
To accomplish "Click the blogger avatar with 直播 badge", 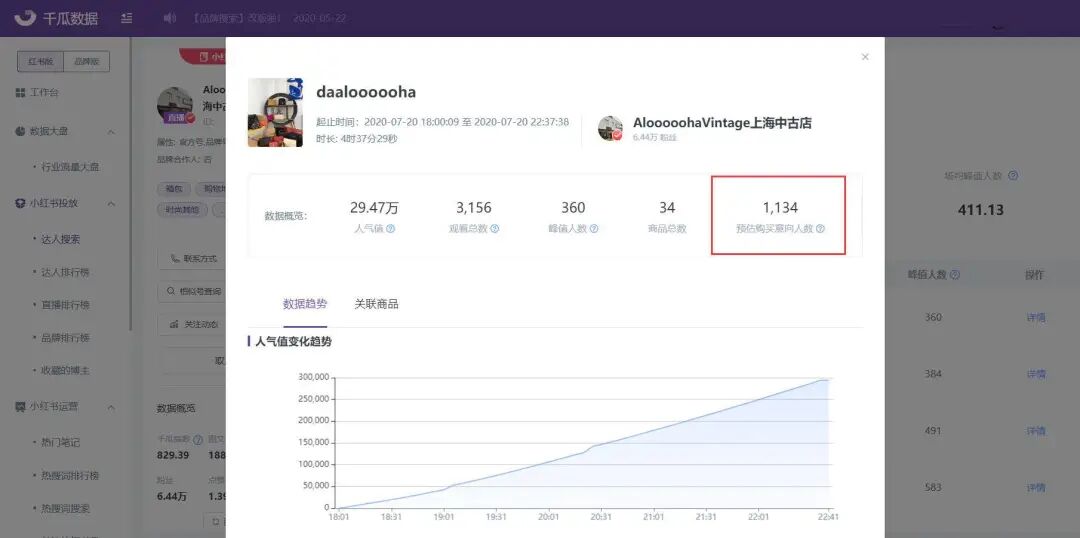I will pyautogui.click(x=176, y=105).
